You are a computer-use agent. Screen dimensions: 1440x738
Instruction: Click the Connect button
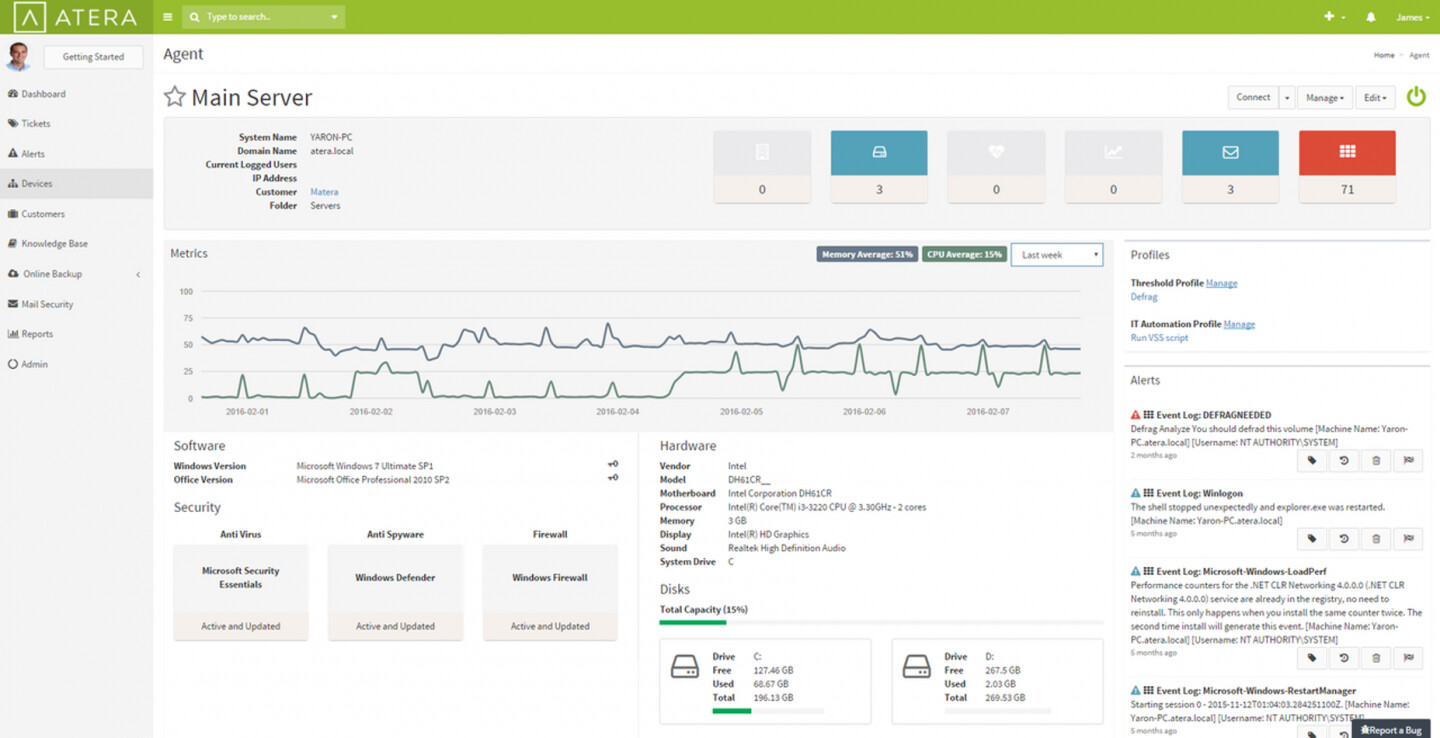(x=1253, y=97)
